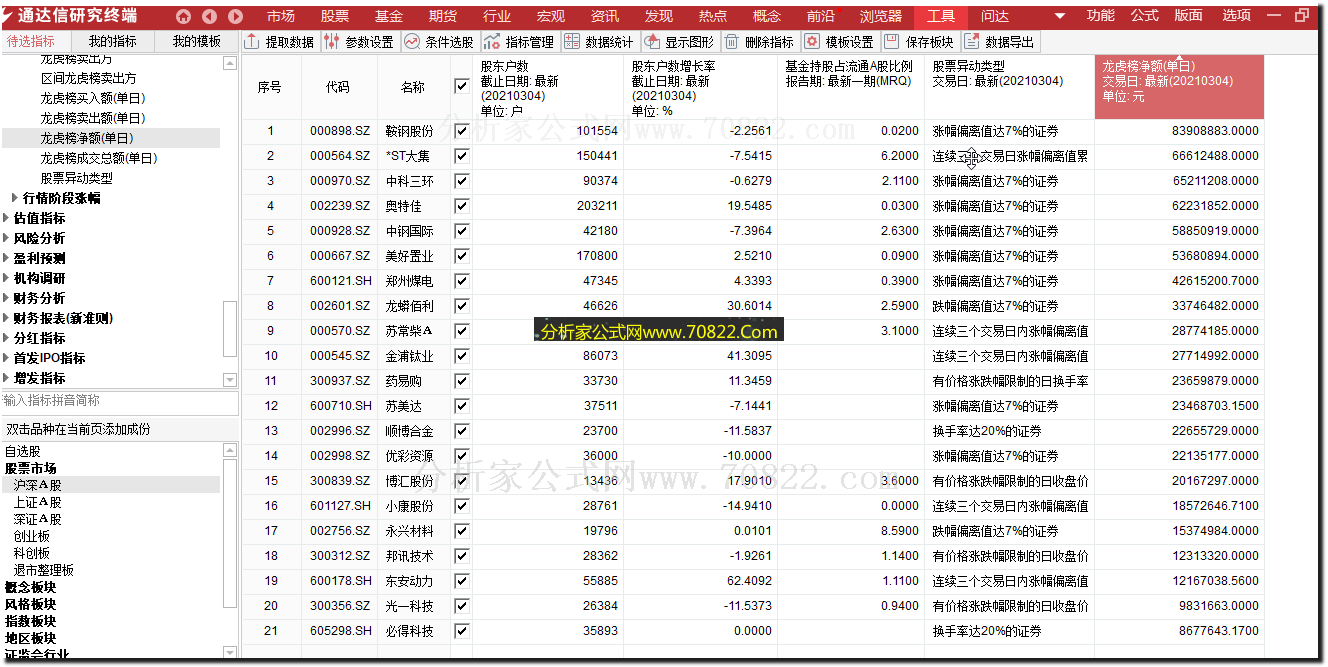
Task: Sort by the 龙虎榜净额(单日) column header
Action: (1179, 87)
